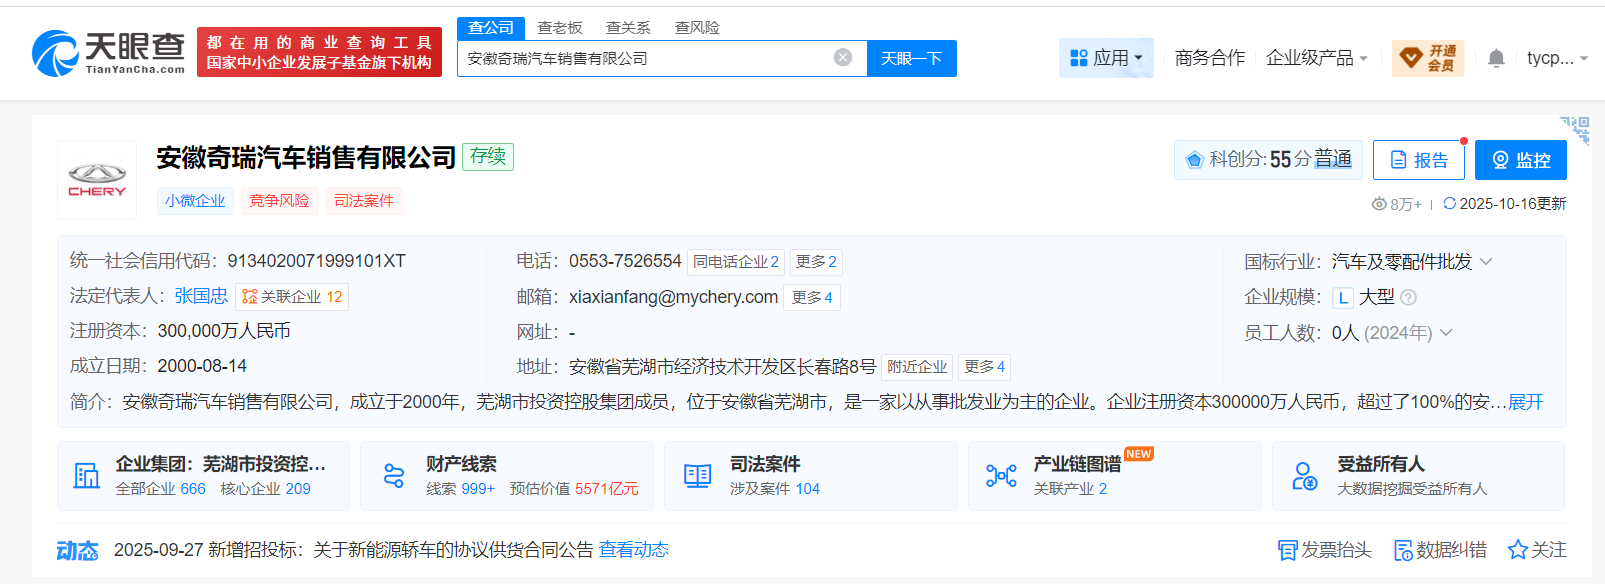The width and height of the screenshot is (1605, 584).
Task: Click the refresh update icon beside 2025-10-16更新
Action: [1449, 203]
